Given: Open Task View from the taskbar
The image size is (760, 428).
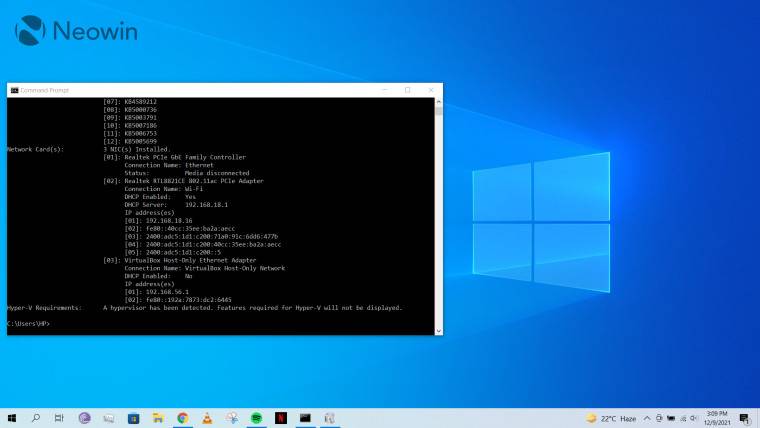Looking at the screenshot, I should coord(60,418).
